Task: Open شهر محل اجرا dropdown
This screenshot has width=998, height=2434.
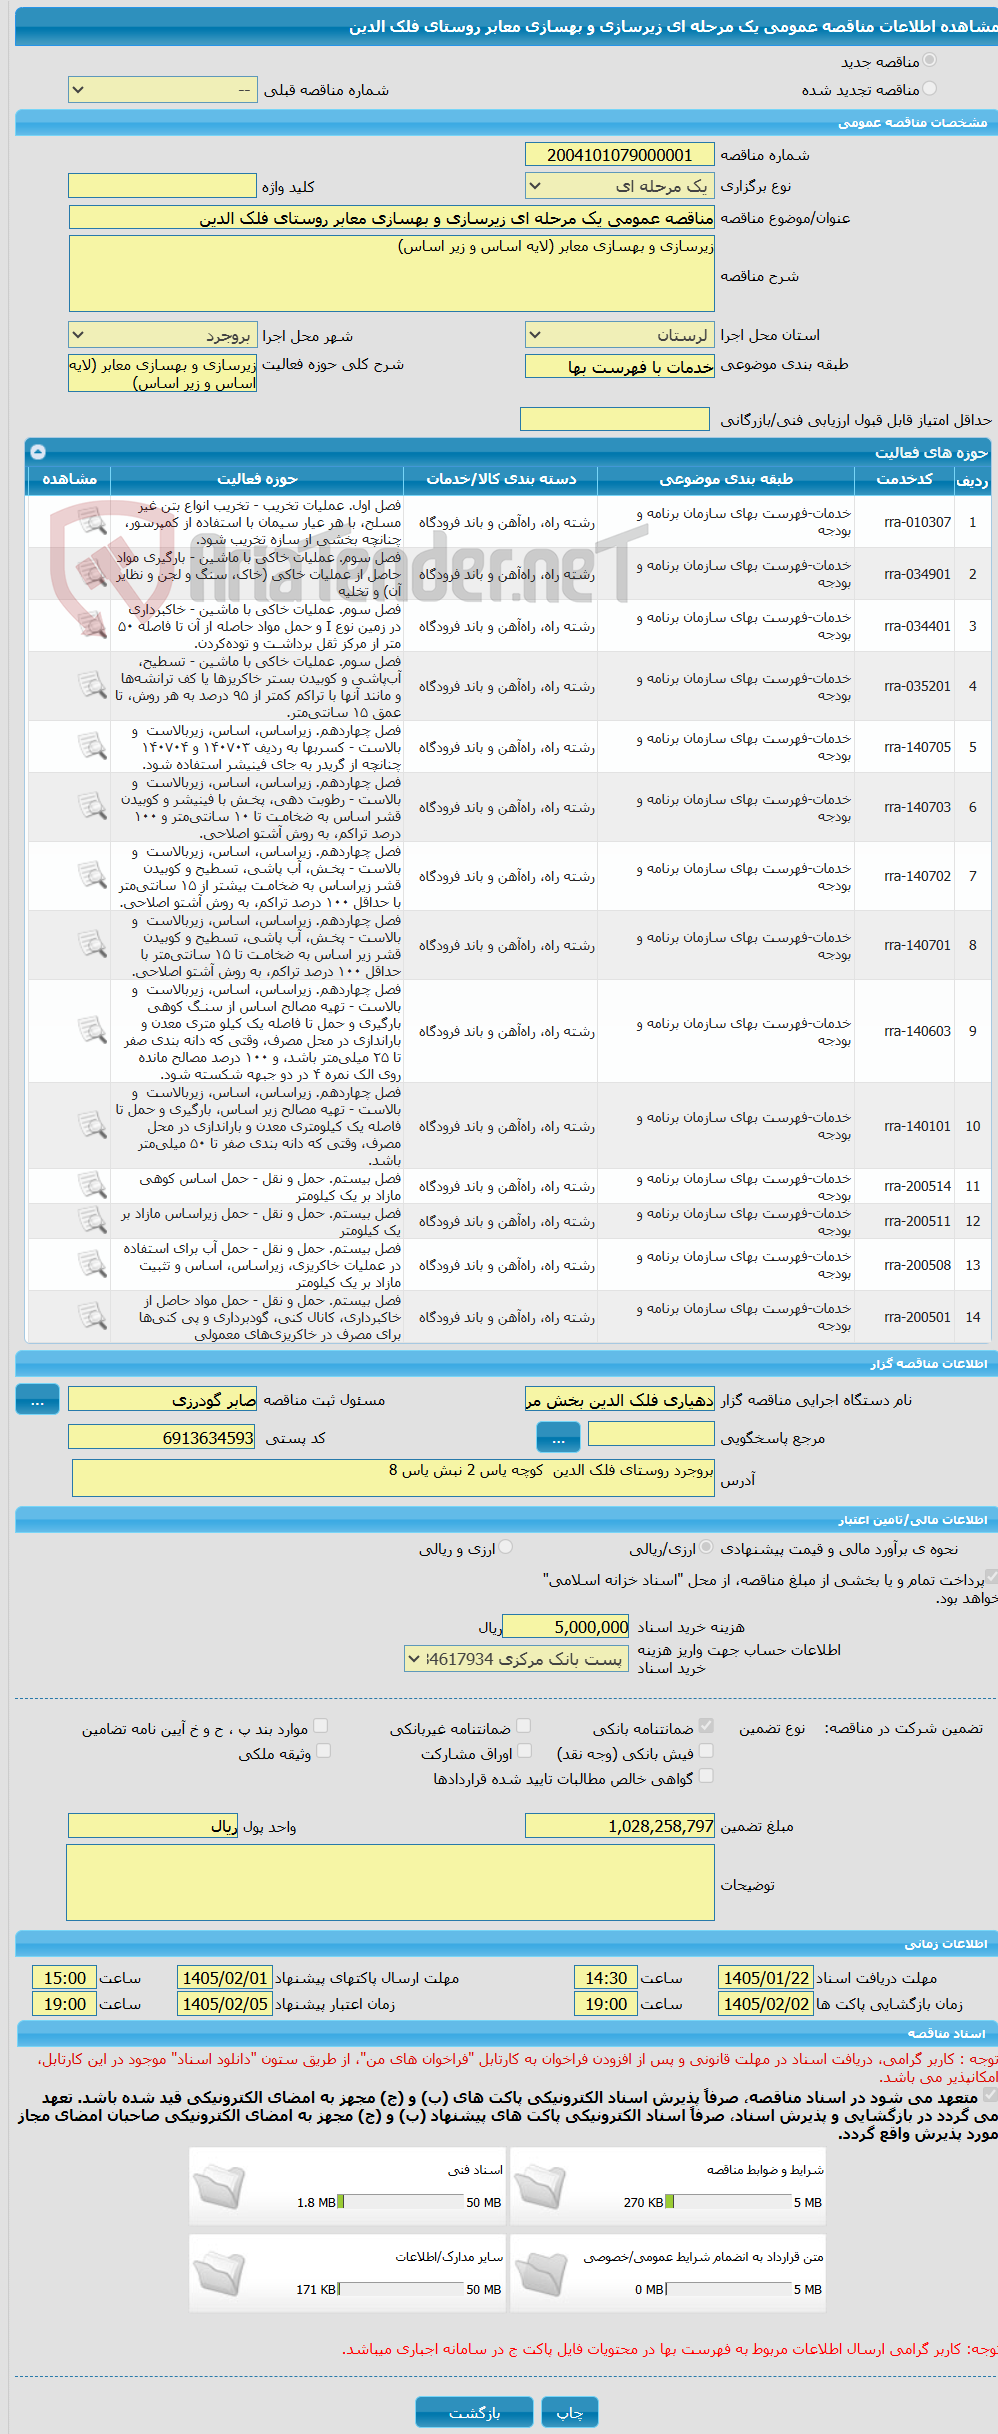Action: pyautogui.click(x=162, y=336)
